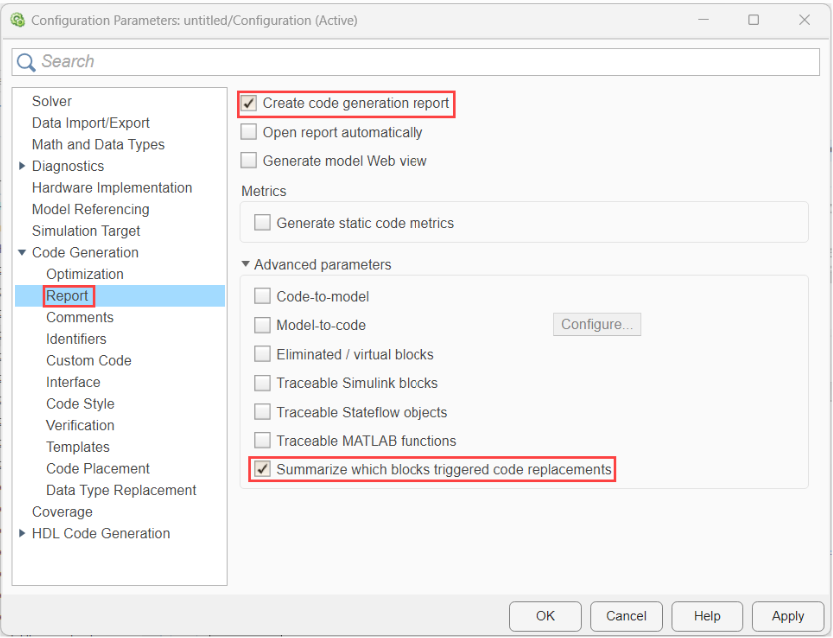Enable Open report automatically
Viewport: 833px width, 638px height.
[x=246, y=131]
